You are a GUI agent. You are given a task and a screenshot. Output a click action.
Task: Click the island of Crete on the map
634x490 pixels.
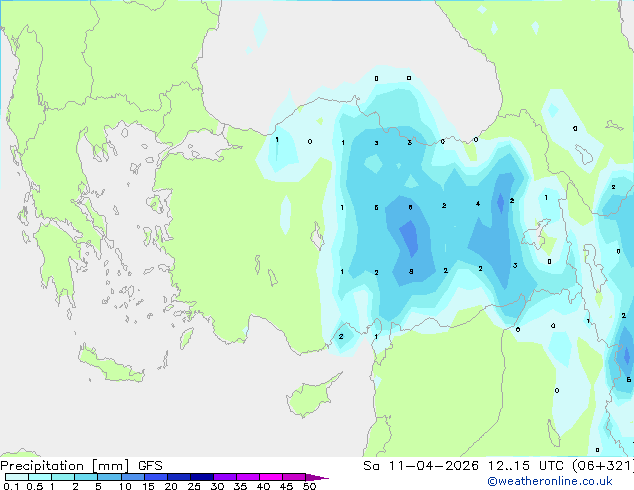pyautogui.click(x=111, y=365)
